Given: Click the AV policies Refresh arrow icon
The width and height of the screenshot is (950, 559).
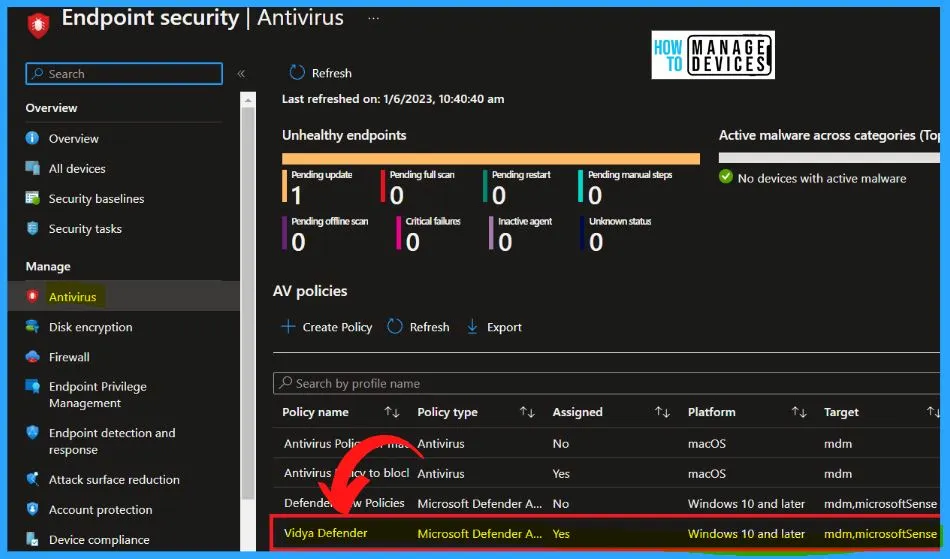Looking at the screenshot, I should (x=395, y=326).
